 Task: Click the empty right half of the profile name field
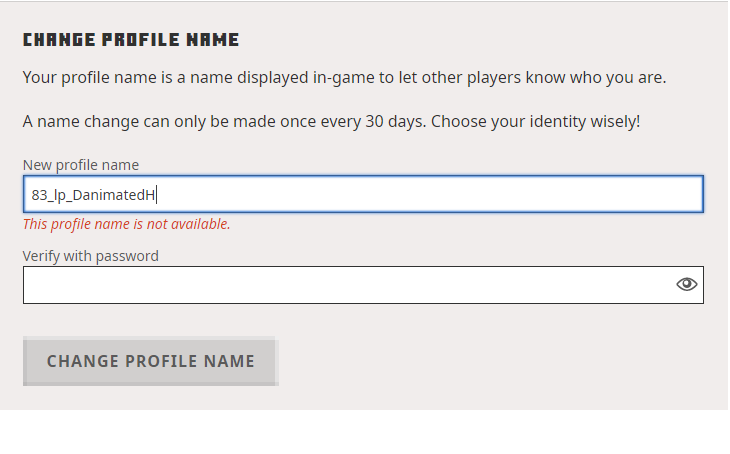530,194
